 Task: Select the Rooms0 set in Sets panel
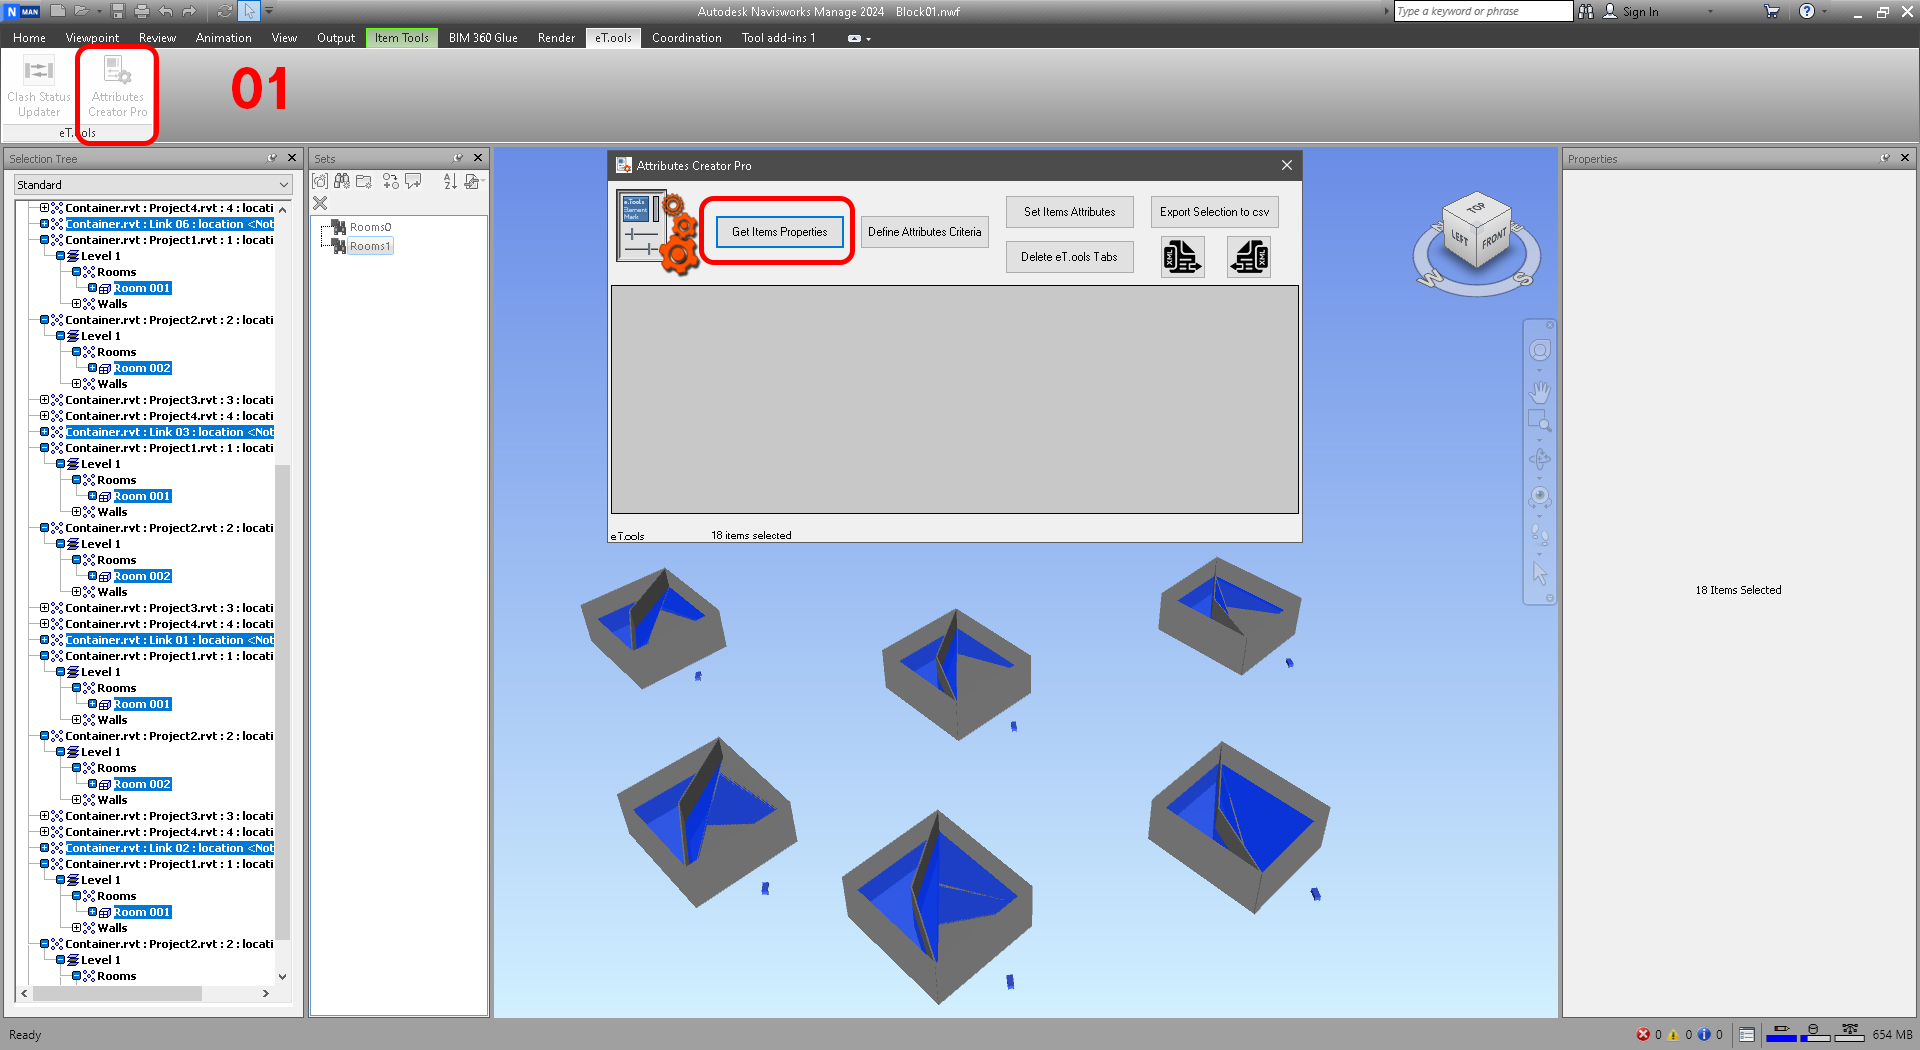point(370,227)
